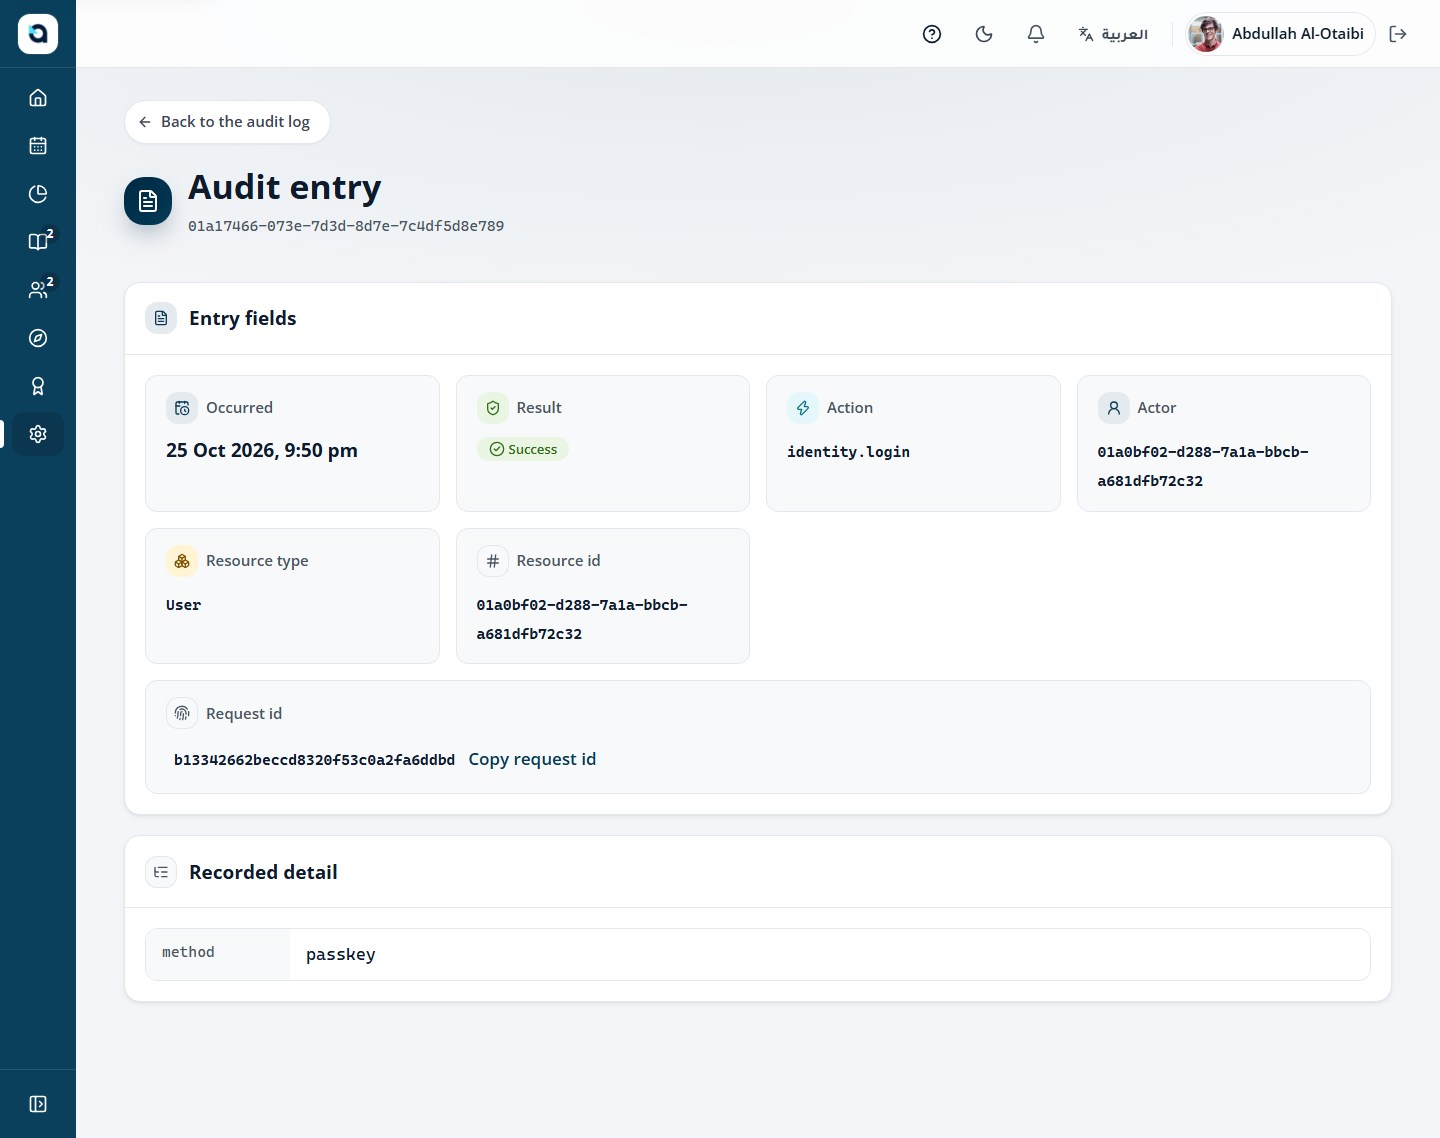Click the Entry fields heading
Screen dimensions: 1440x1138
243,318
